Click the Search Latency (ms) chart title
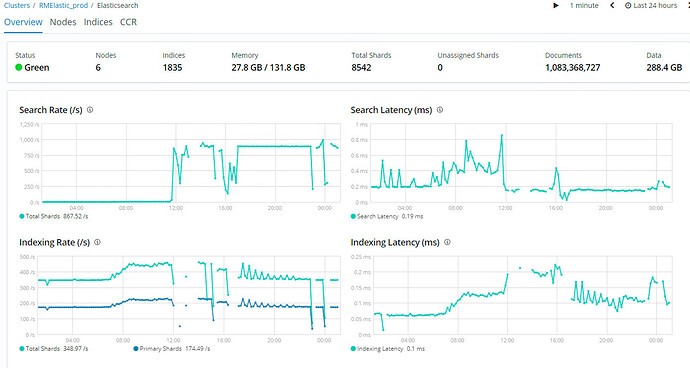 [391, 110]
